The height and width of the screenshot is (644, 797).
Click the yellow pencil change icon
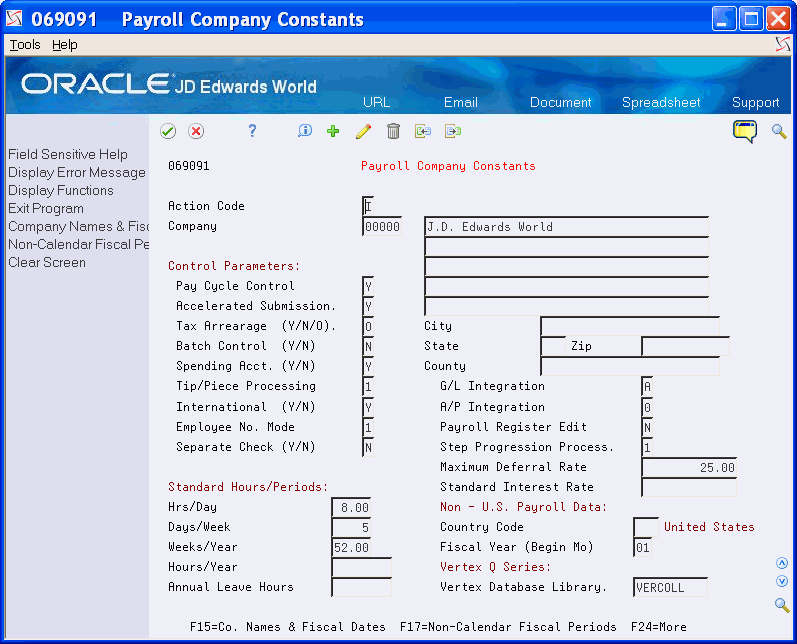coord(363,131)
